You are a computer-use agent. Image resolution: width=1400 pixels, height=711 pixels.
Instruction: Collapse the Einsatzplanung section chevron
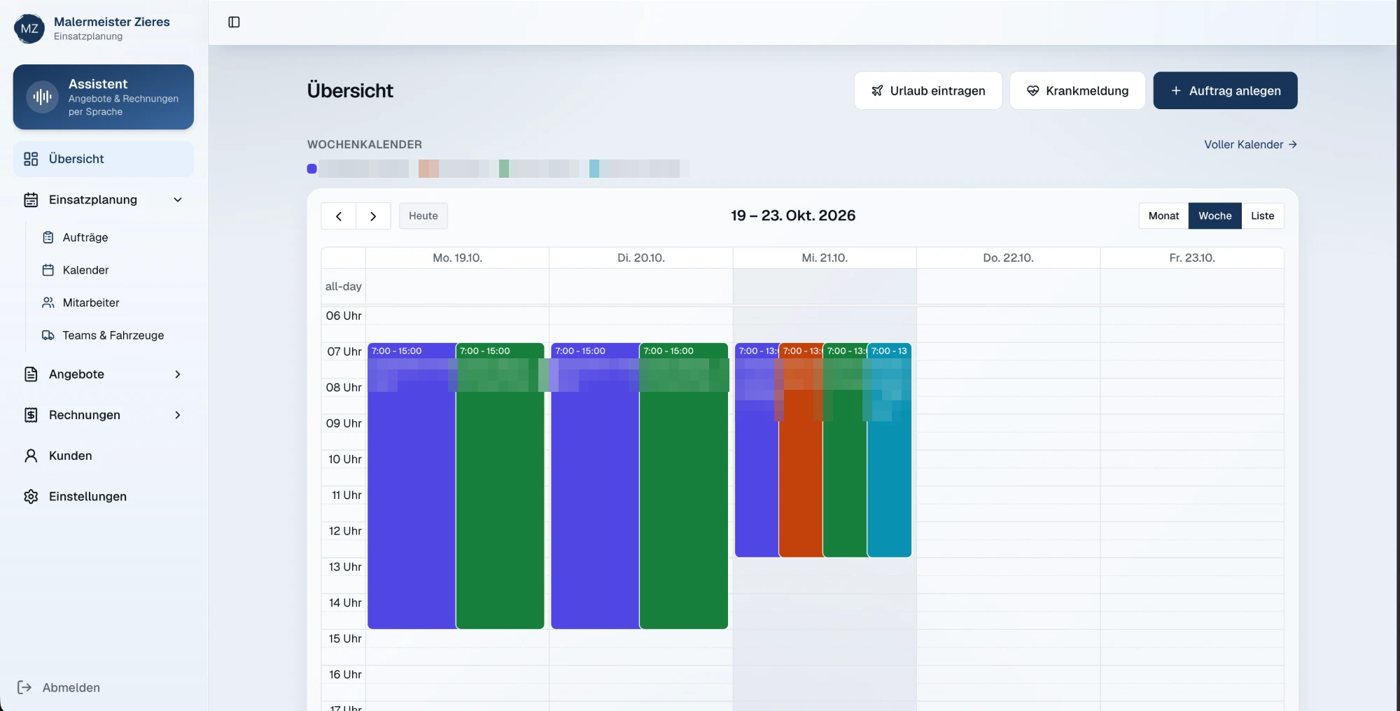[178, 200]
